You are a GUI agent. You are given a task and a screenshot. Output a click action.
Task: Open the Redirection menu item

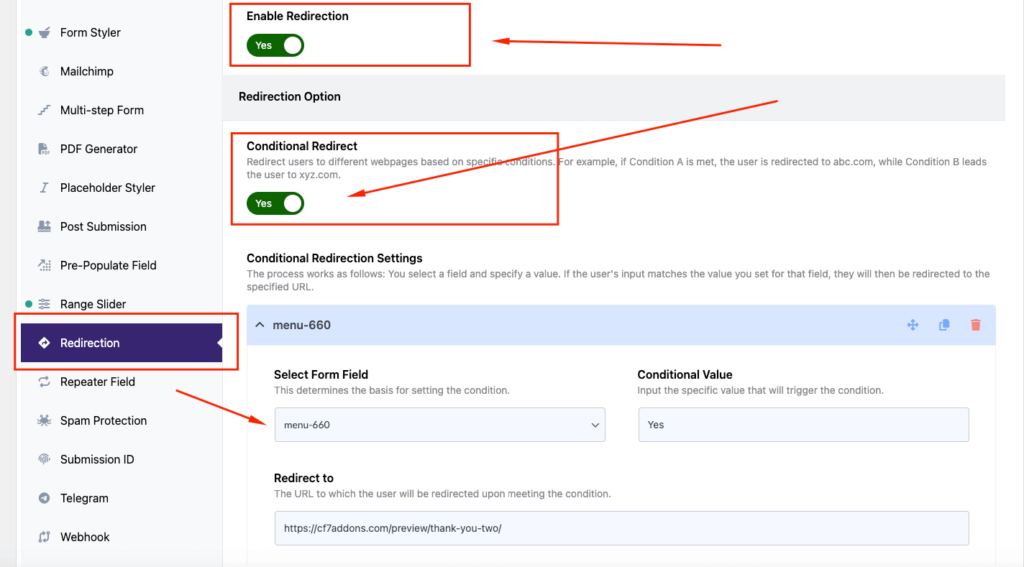coord(90,343)
